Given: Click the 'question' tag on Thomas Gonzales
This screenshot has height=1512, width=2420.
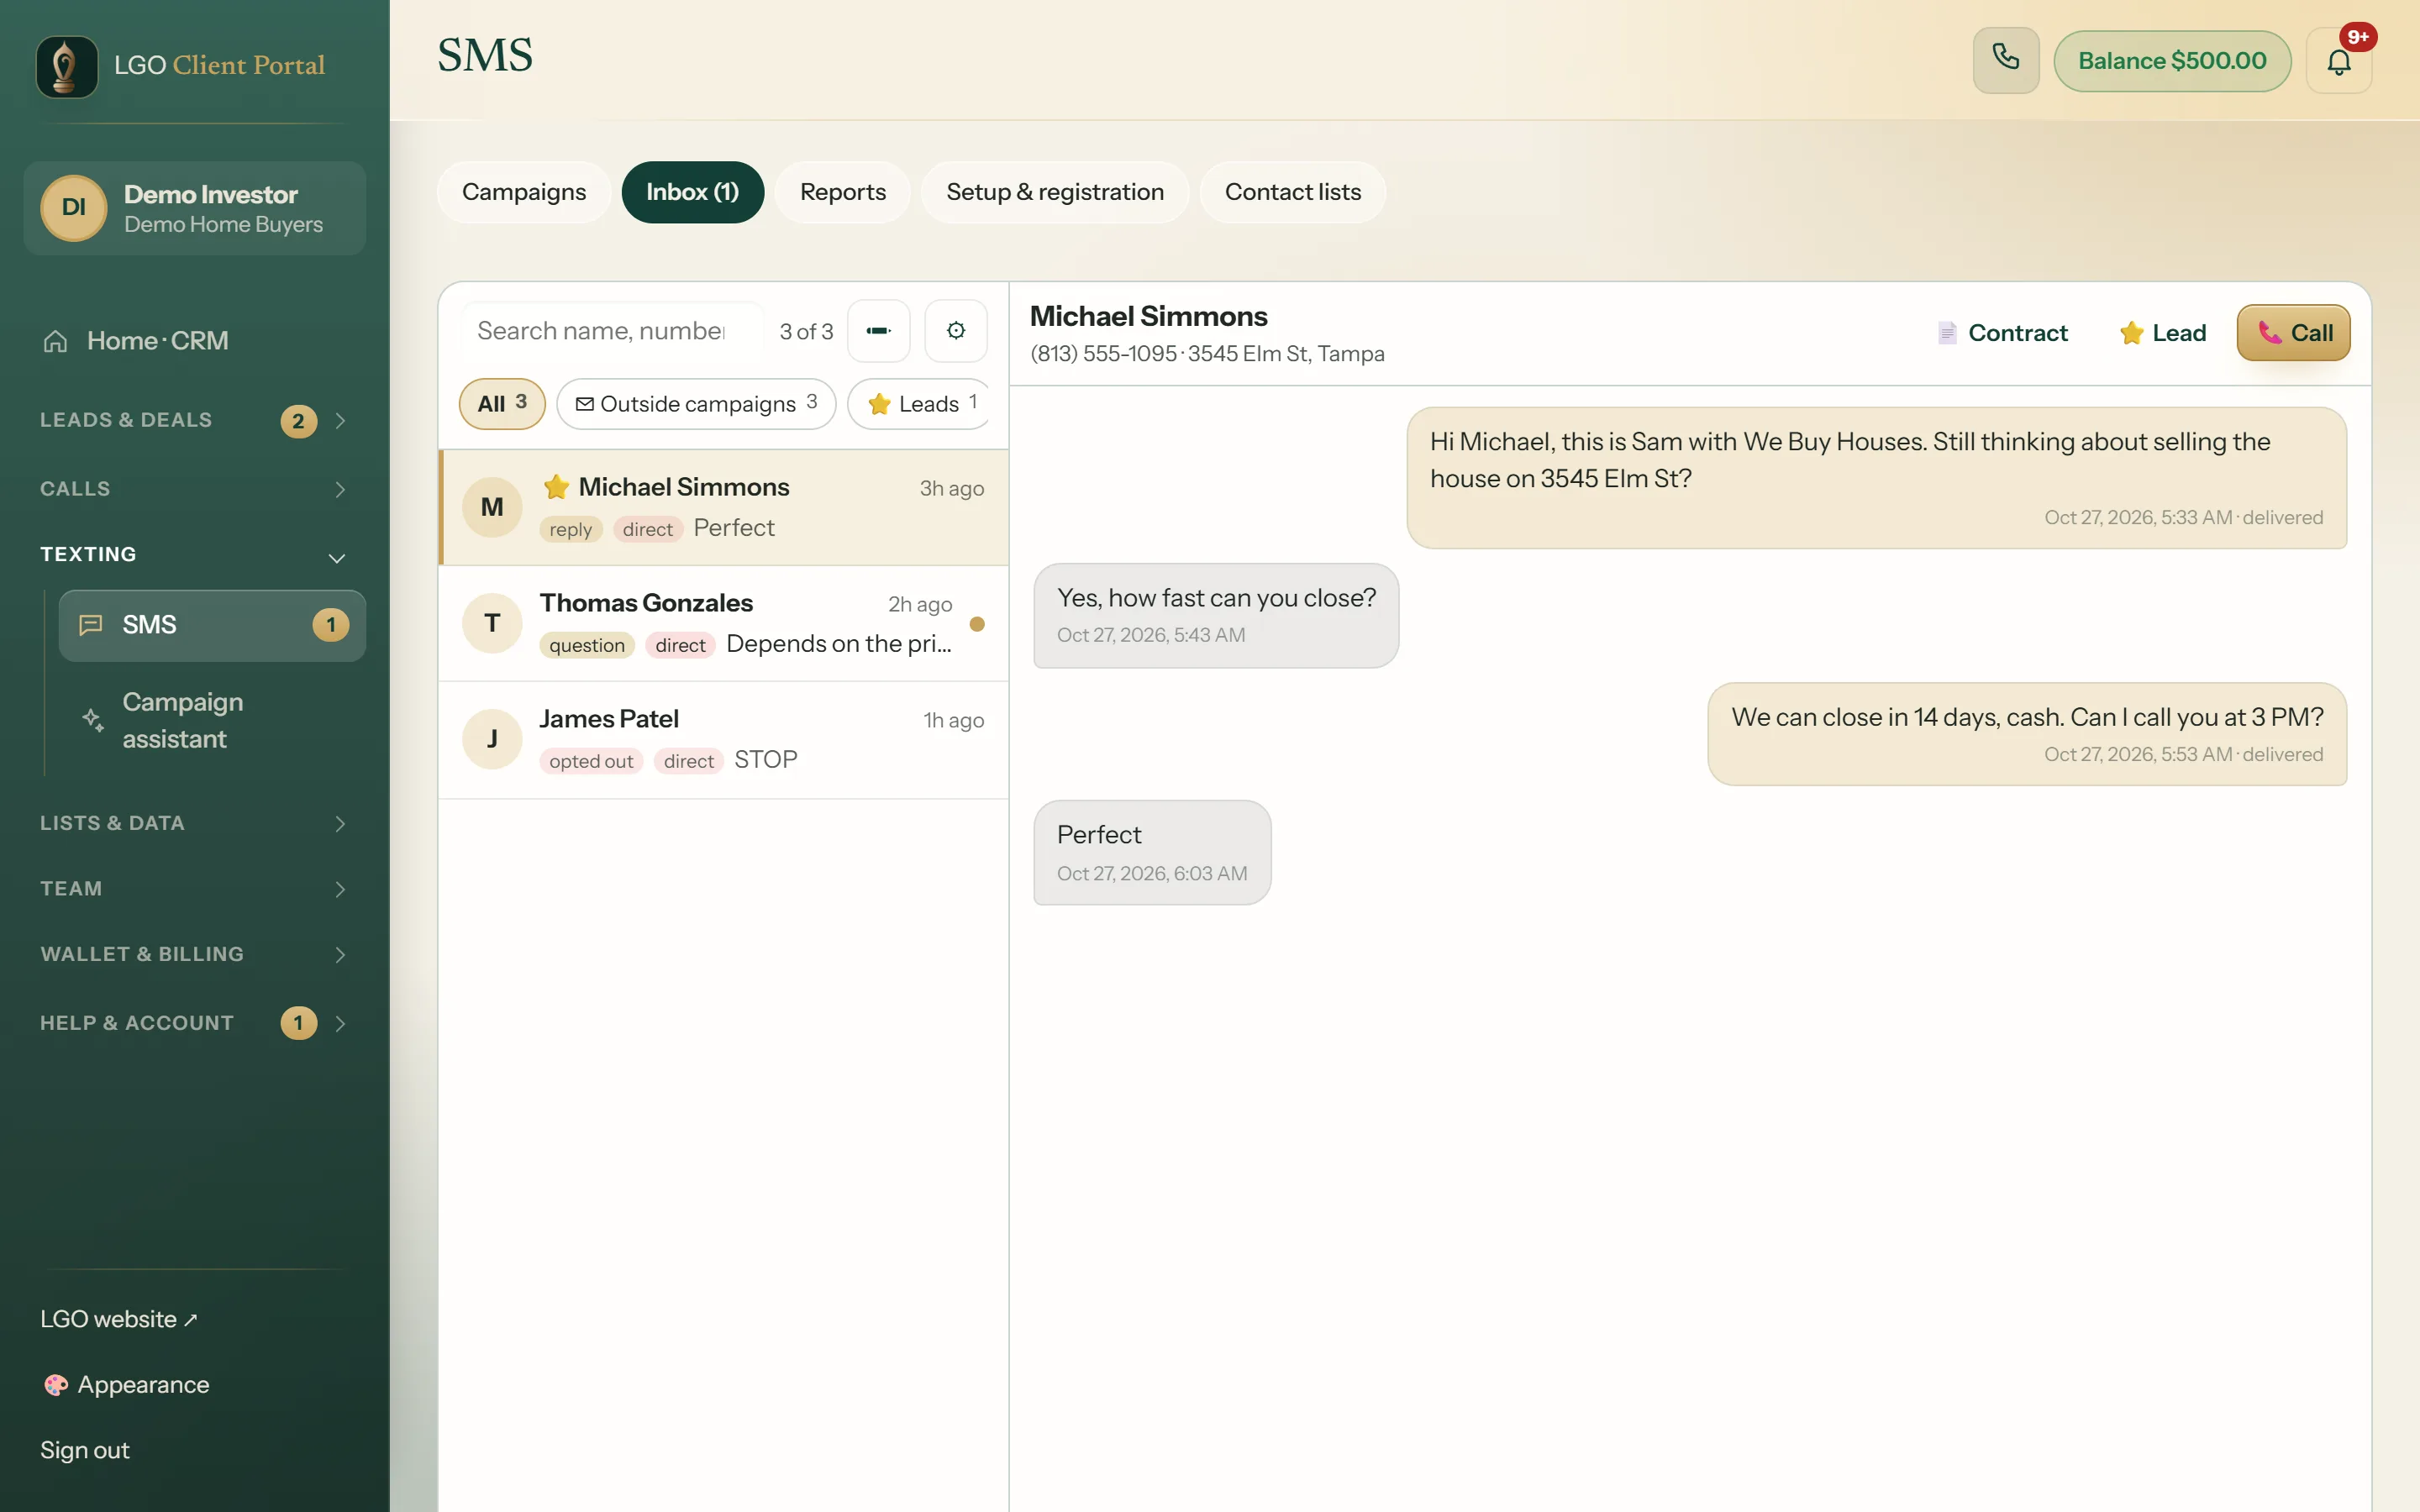Looking at the screenshot, I should tap(587, 645).
